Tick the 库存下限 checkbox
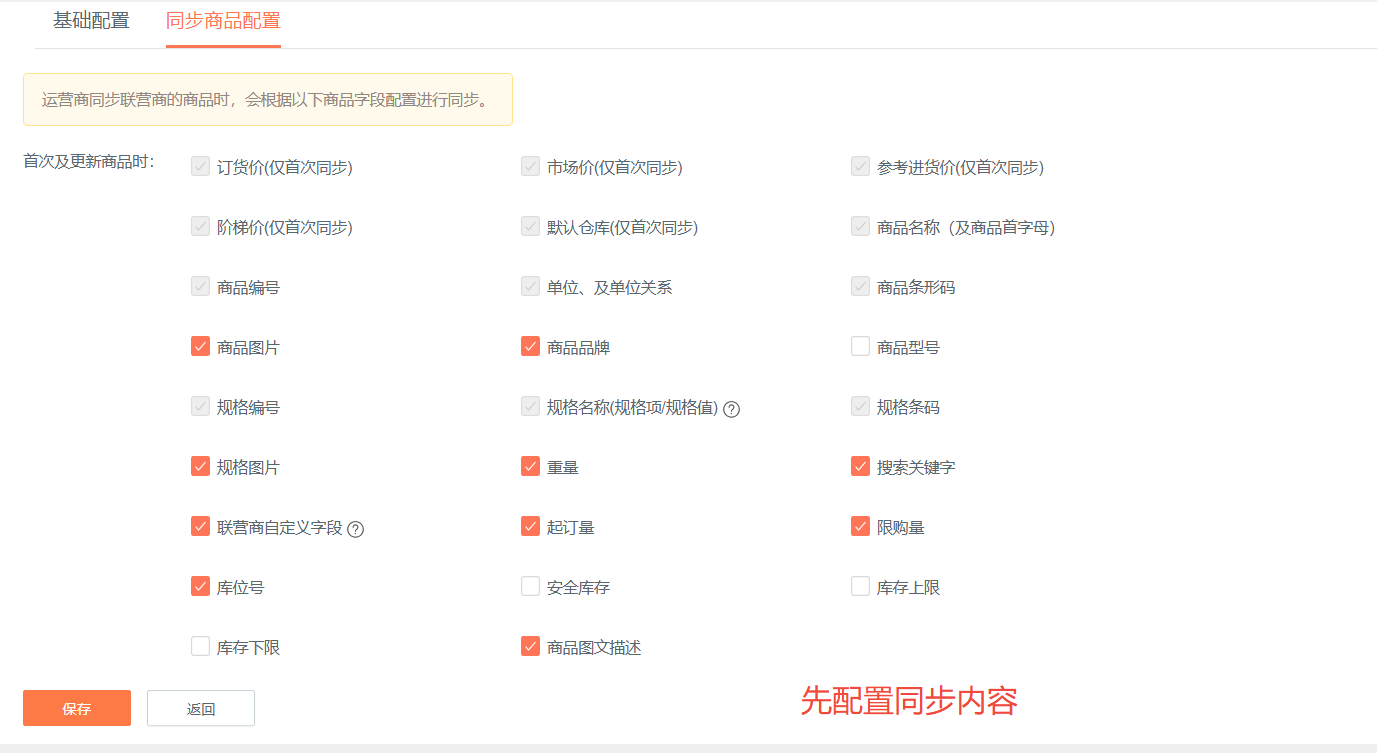1377x753 pixels. tap(200, 646)
